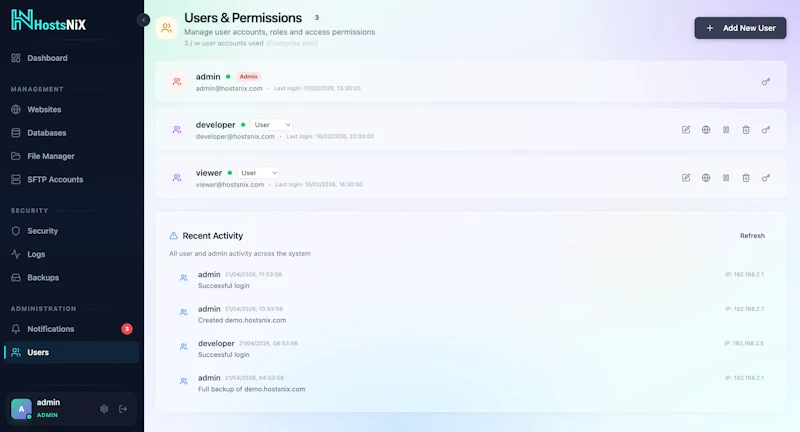
Task: Click the user count badge beside title
Action: point(316,18)
